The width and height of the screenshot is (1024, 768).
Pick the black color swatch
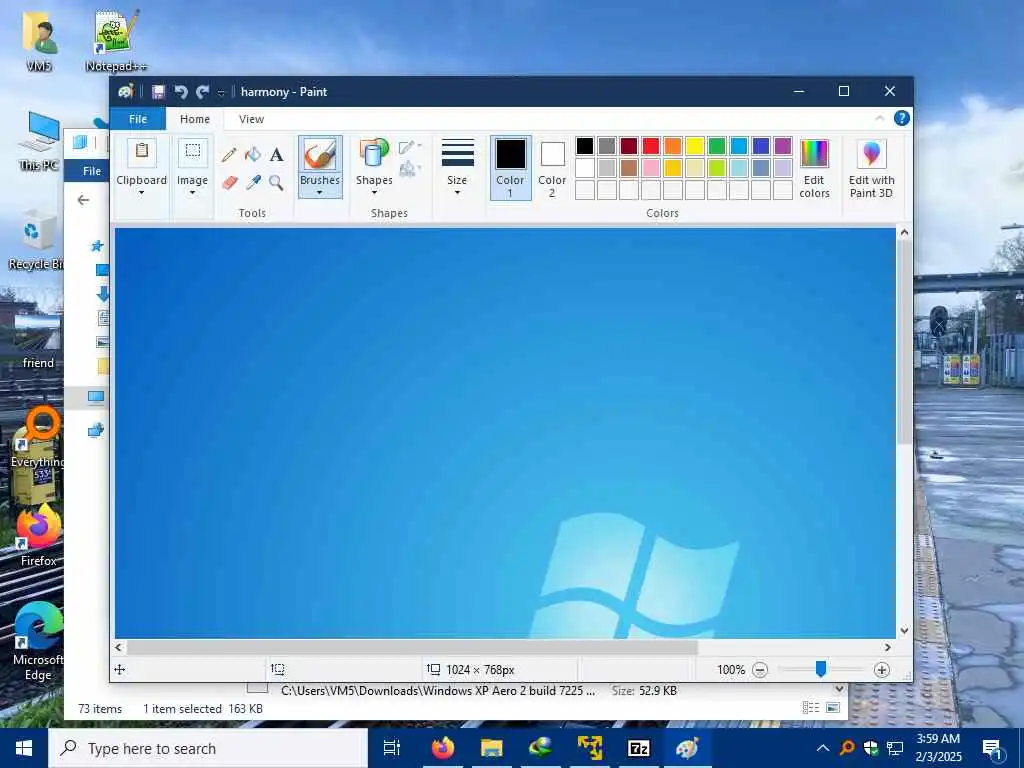[585, 146]
